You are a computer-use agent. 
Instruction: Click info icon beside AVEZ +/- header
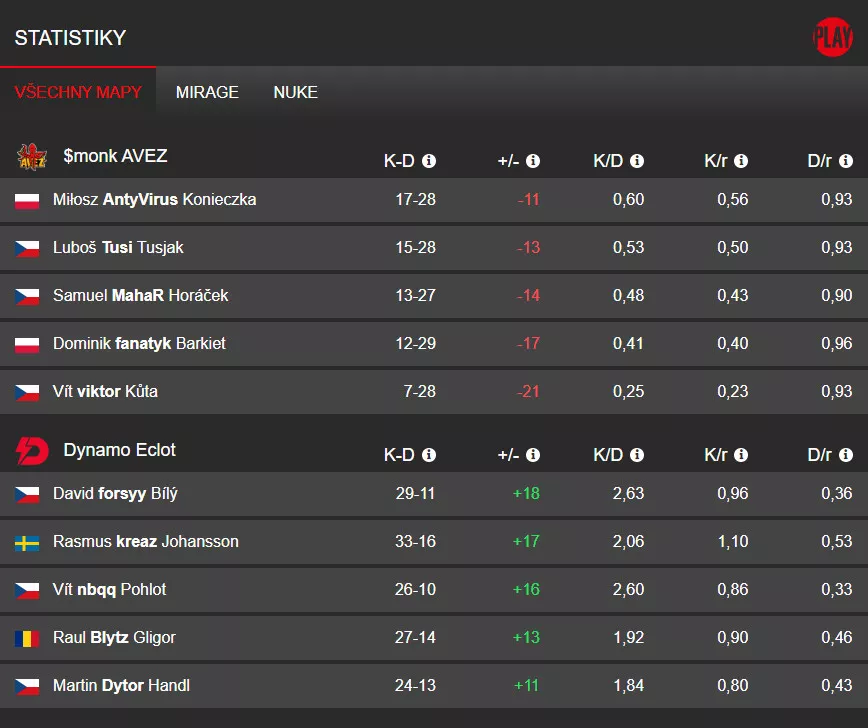click(533, 161)
